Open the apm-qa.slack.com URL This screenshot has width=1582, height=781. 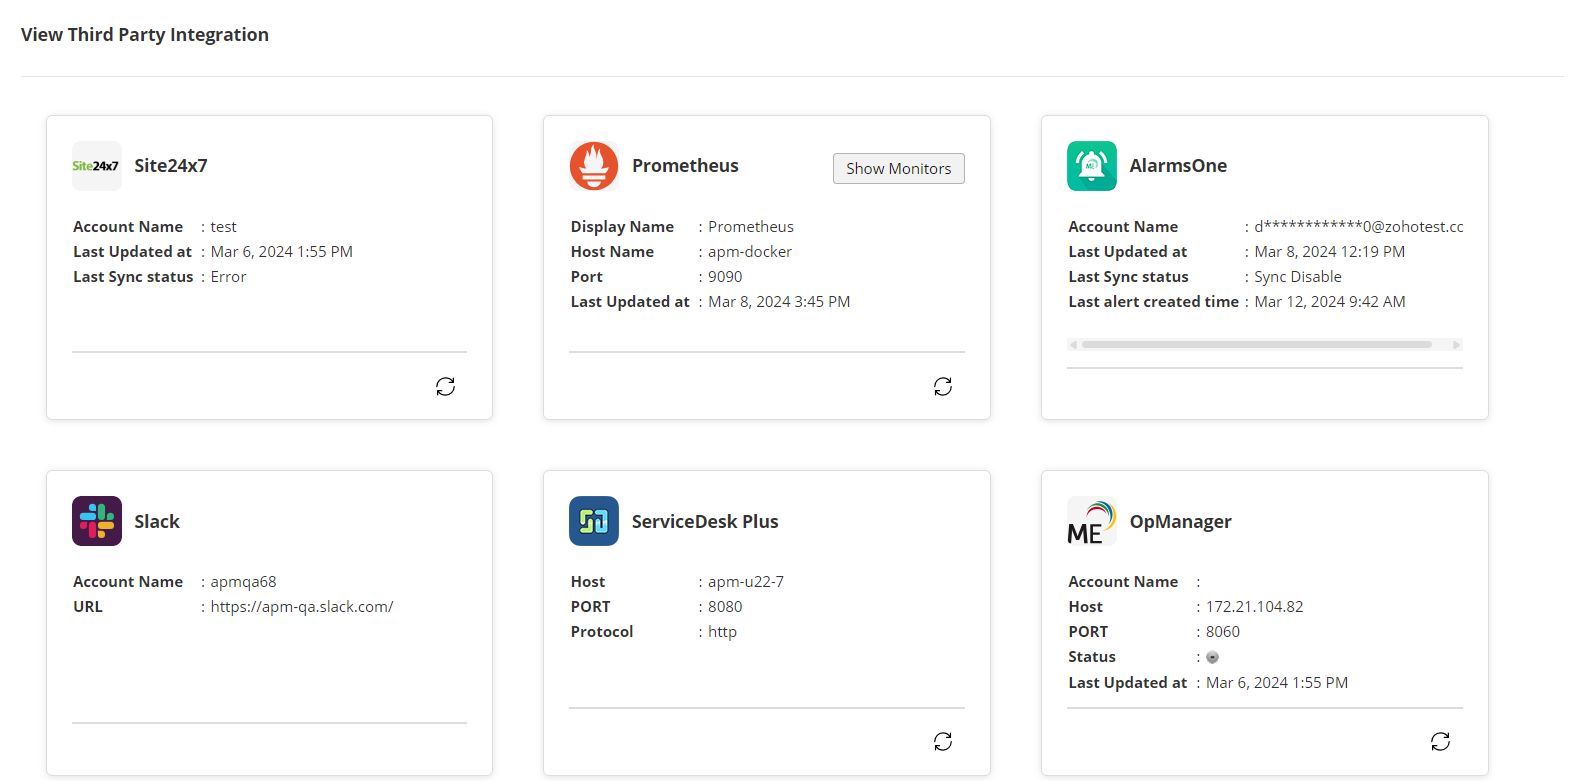pyautogui.click(x=302, y=607)
